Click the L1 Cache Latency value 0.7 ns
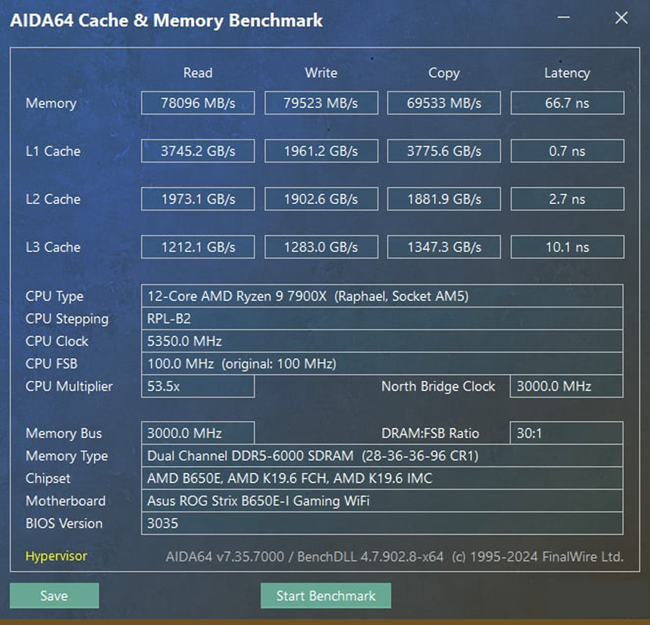 point(568,151)
